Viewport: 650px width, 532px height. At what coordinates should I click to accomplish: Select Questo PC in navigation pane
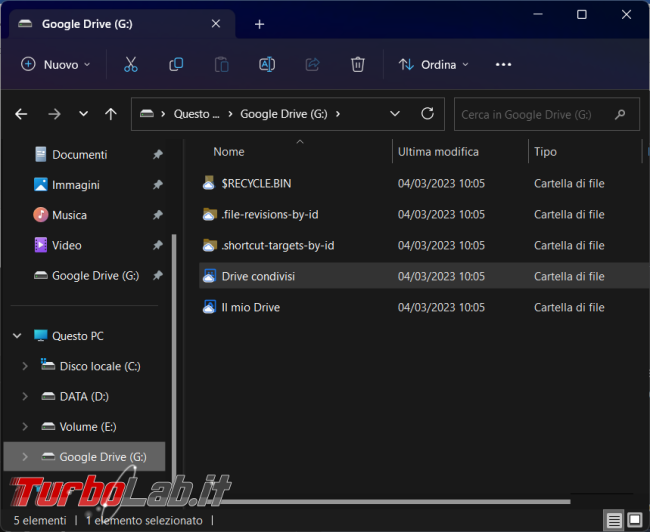click(x=78, y=336)
